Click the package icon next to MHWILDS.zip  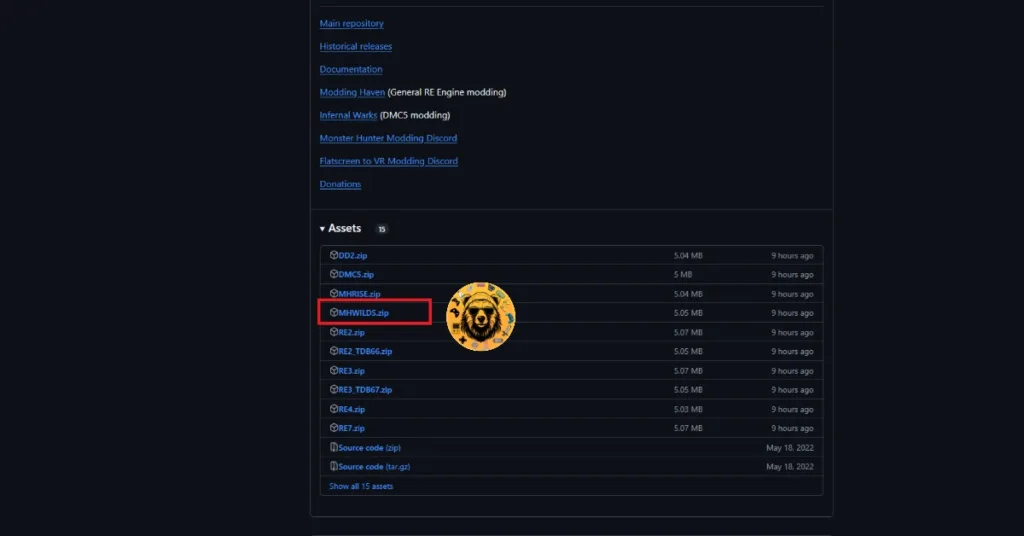pyautogui.click(x=334, y=313)
